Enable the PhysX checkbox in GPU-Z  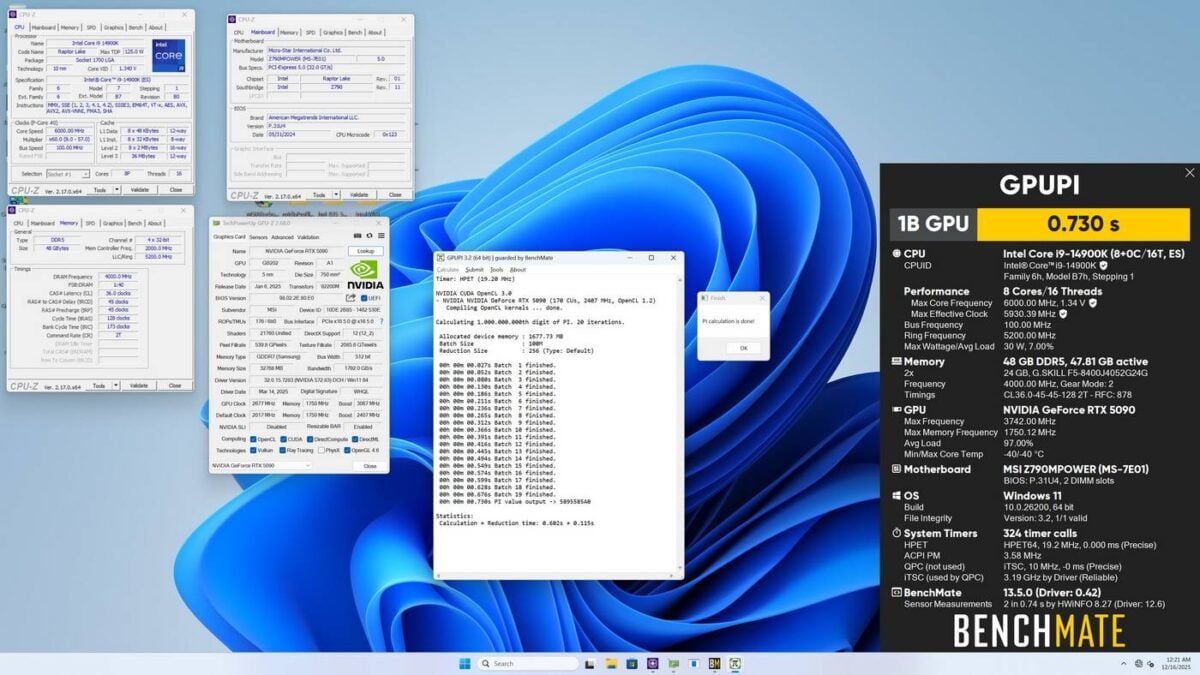pyautogui.click(x=320, y=448)
